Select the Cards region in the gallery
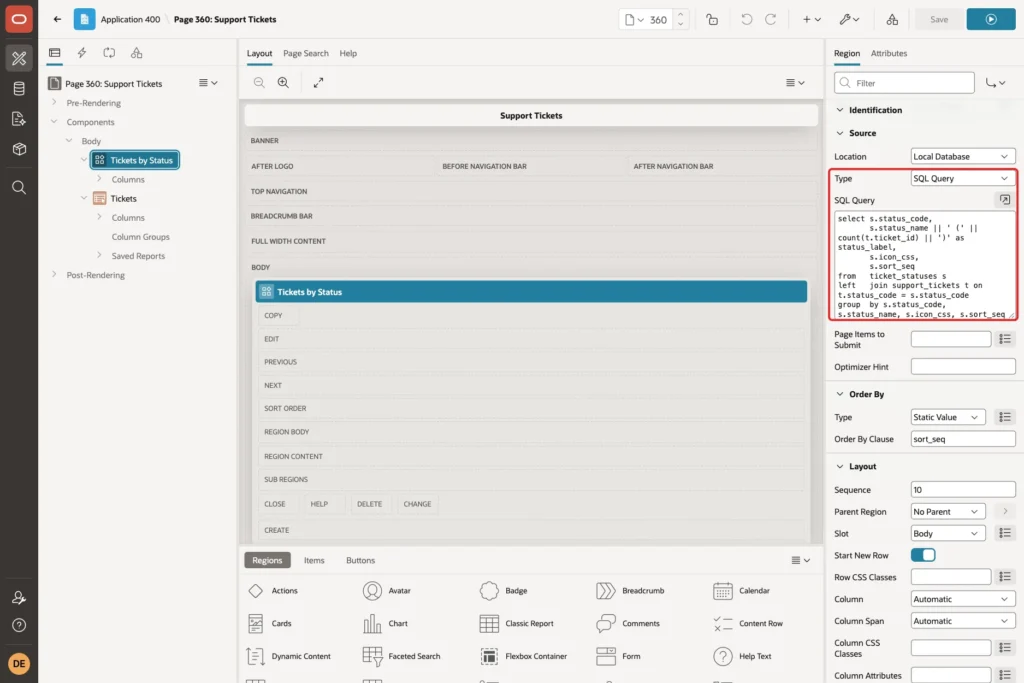1024x683 pixels. pos(270,624)
